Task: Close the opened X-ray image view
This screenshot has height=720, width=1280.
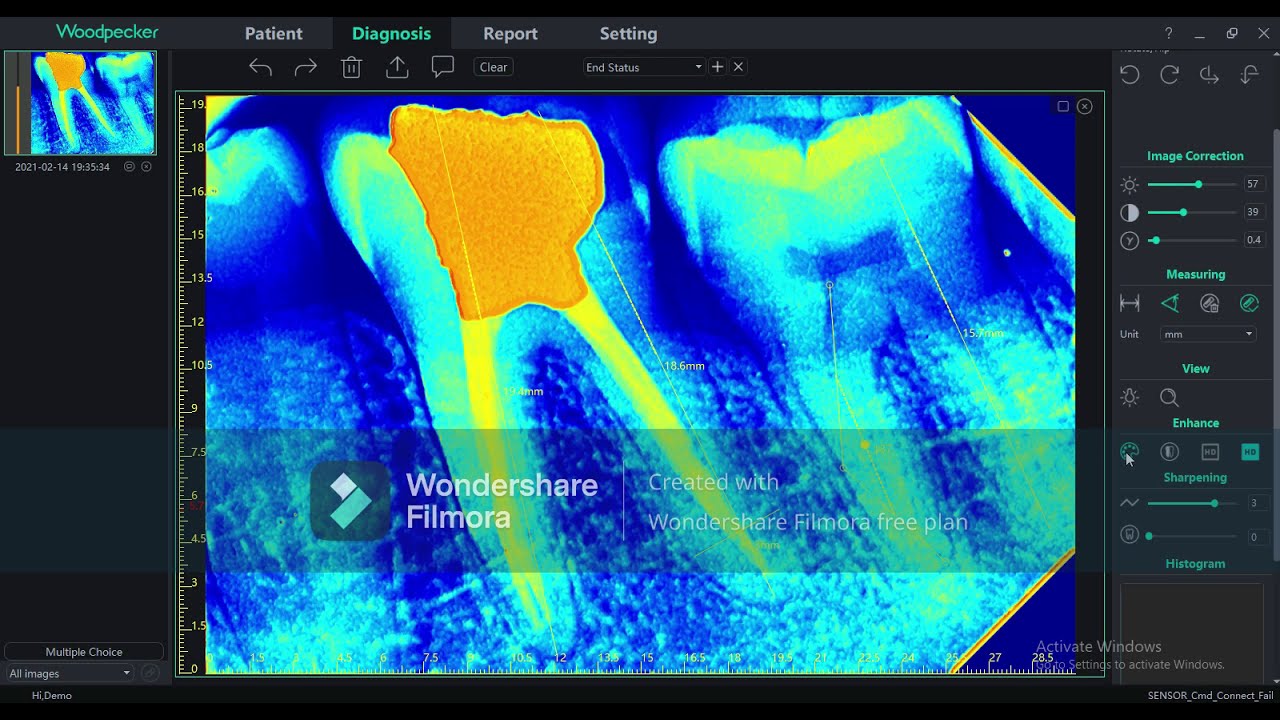Action: (1085, 106)
